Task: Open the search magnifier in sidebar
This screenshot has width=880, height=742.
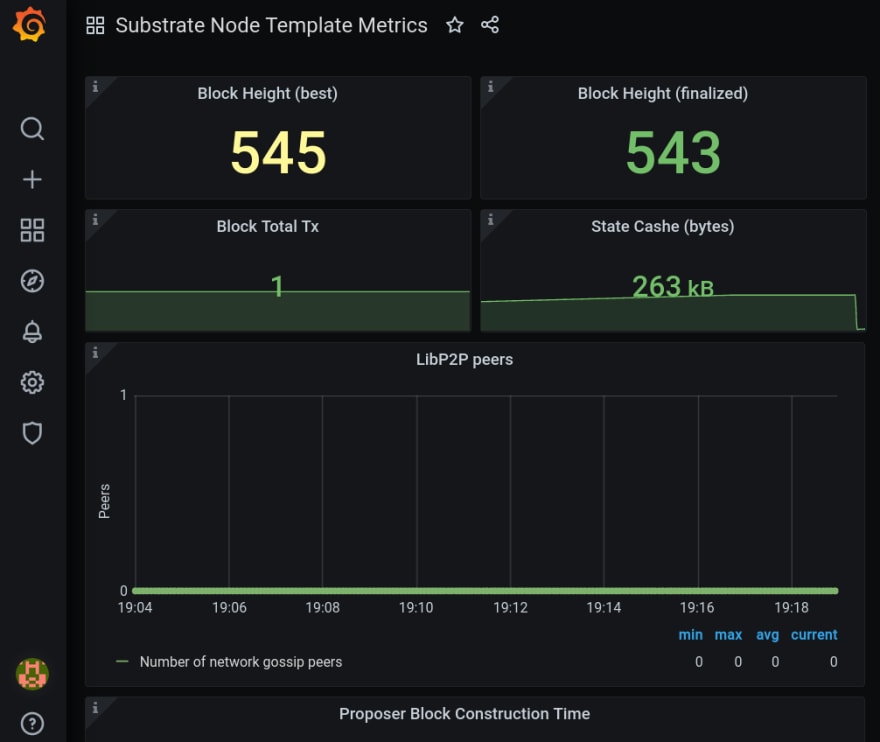Action: [32, 129]
